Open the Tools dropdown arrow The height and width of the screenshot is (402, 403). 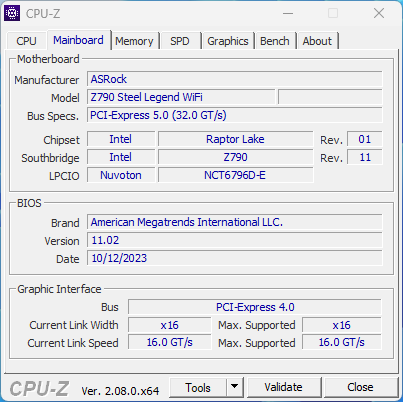click(235, 387)
